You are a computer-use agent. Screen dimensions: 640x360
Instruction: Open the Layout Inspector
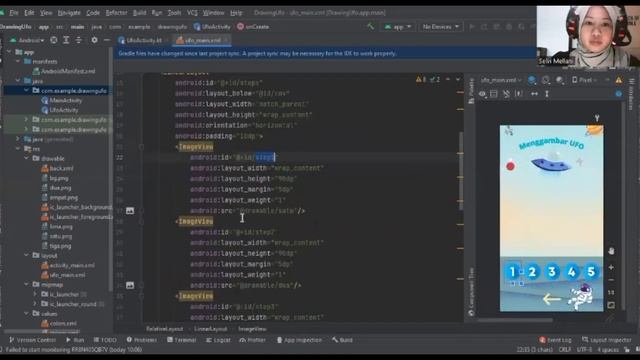pos(607,340)
